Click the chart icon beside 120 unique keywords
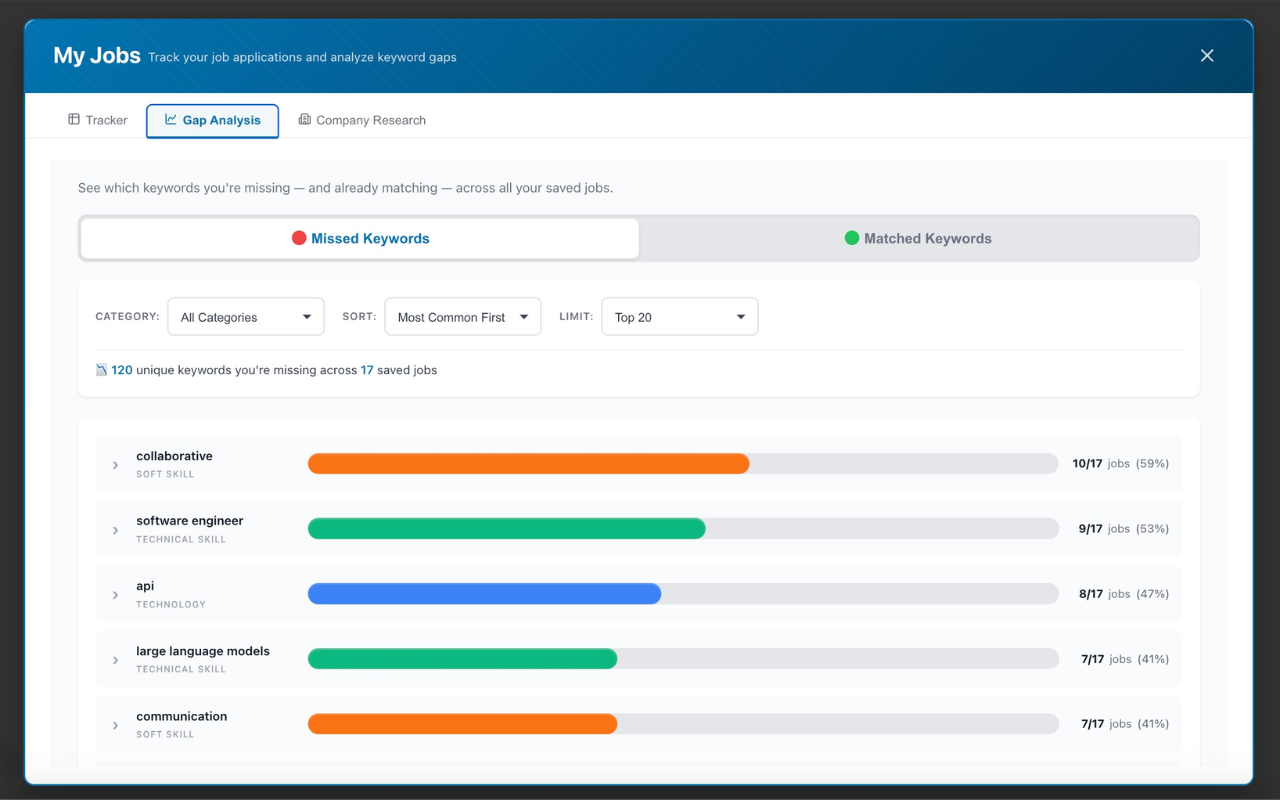 coord(101,370)
